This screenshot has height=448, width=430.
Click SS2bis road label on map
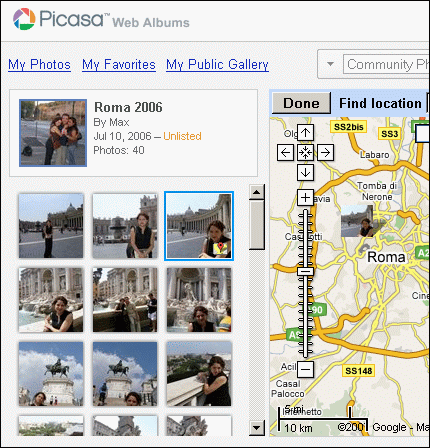[348, 127]
